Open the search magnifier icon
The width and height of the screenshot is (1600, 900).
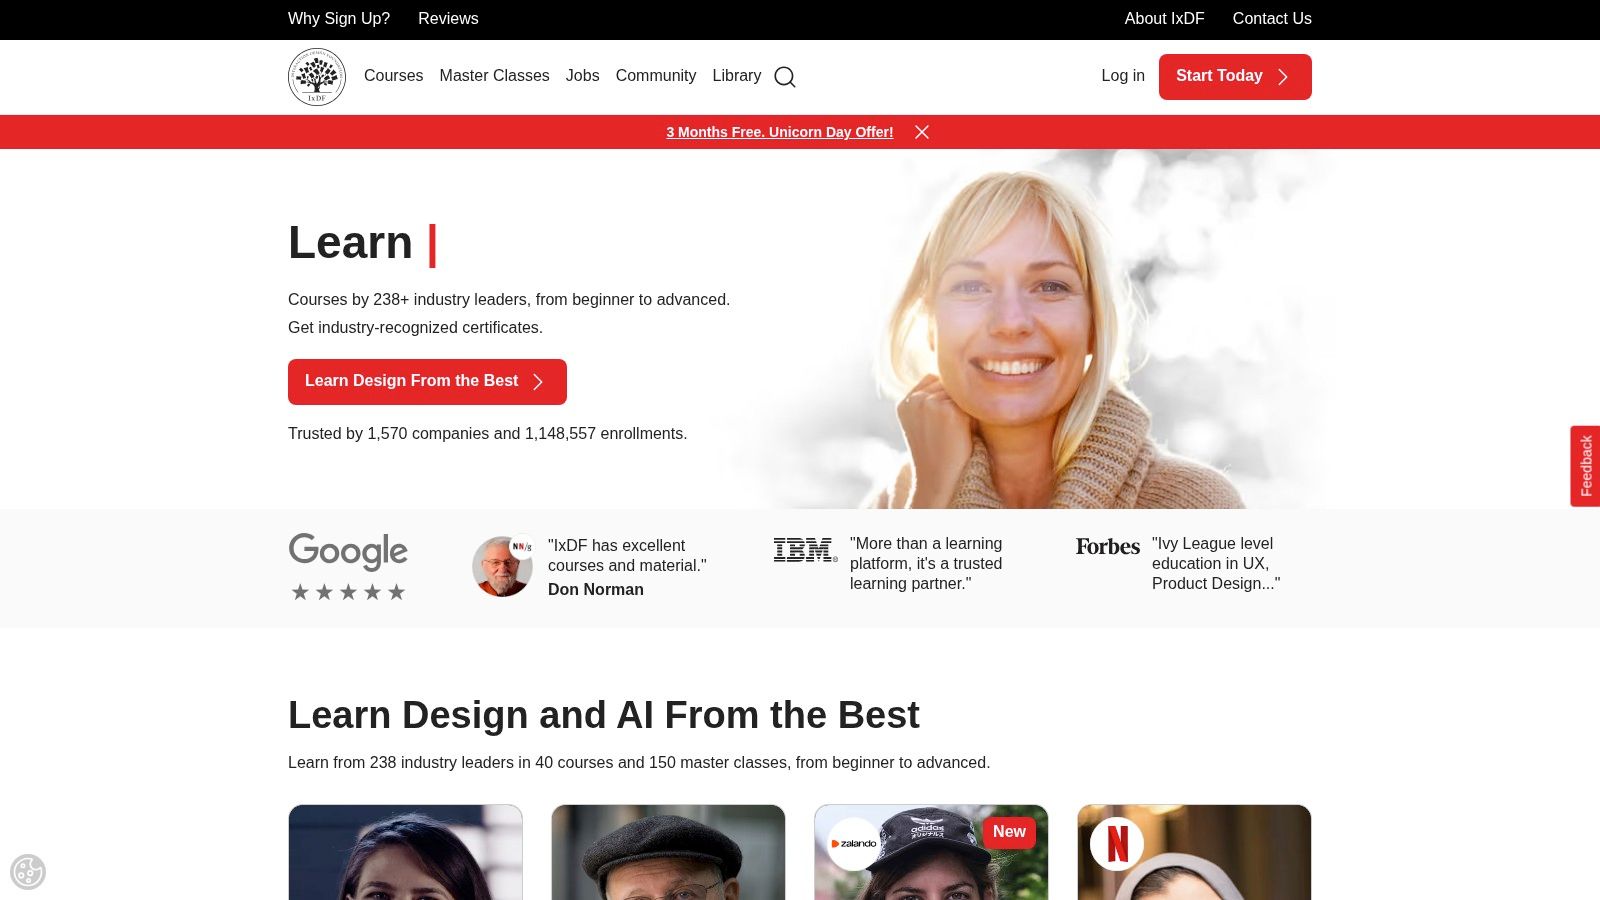[785, 77]
